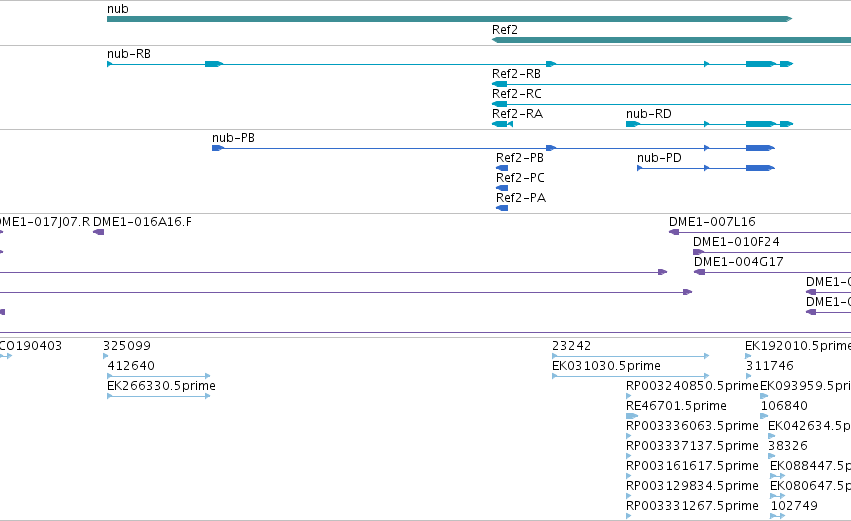Select the DME1-007L16 clone start arrow

[674, 232]
